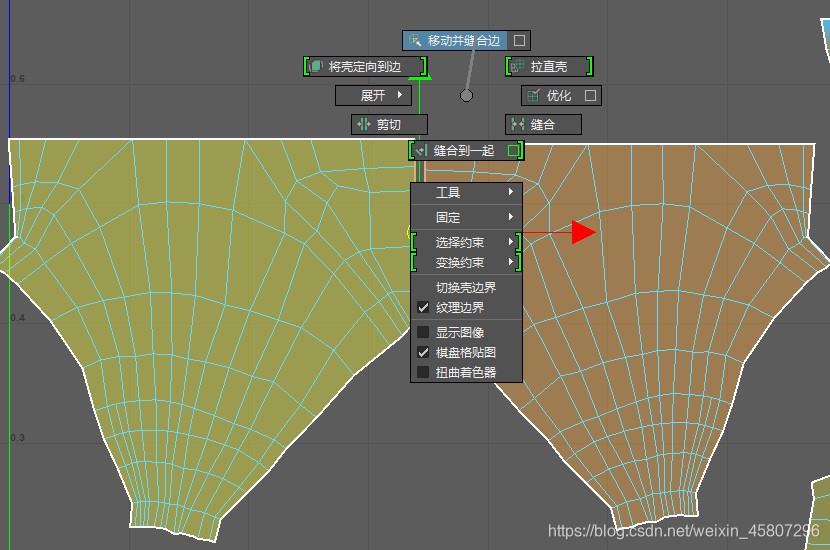Screen dimensions: 830x550
Task: Select the 将壳定向到边 marking menu entry
Action: 365,66
